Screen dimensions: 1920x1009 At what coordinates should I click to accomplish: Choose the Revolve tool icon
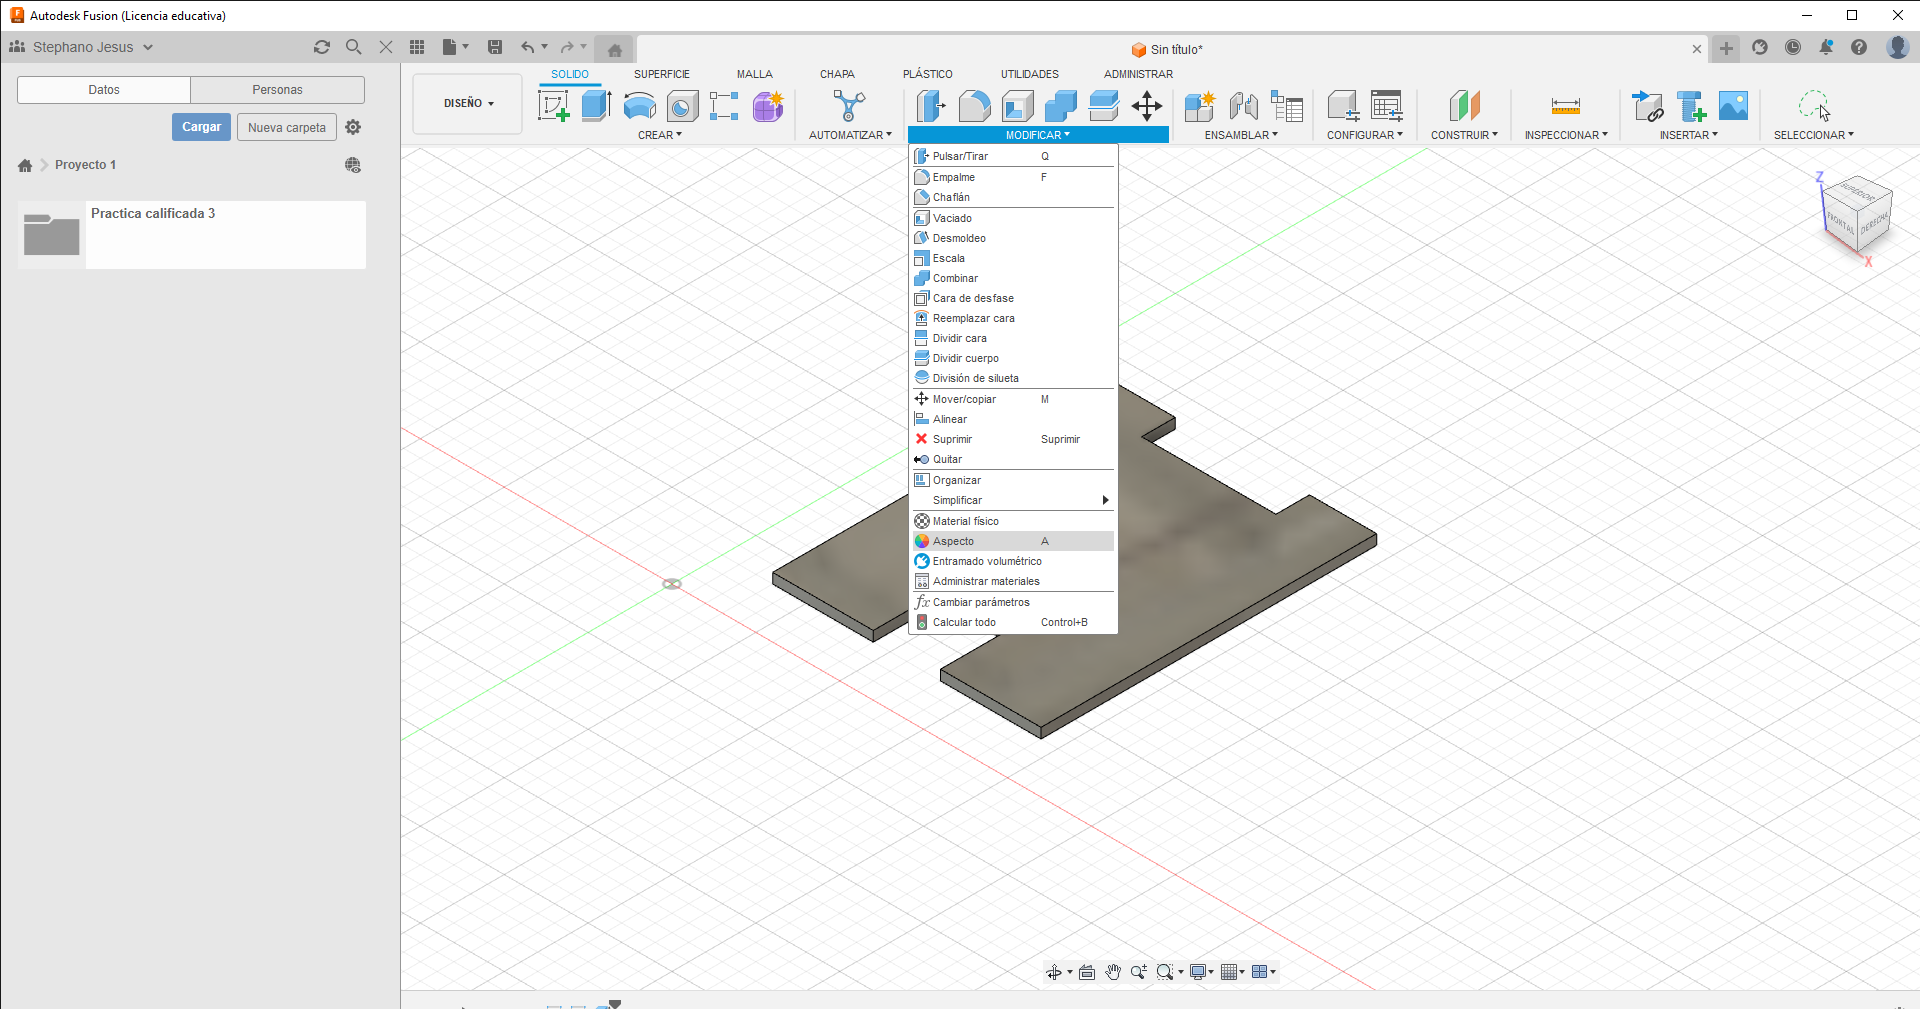click(639, 105)
